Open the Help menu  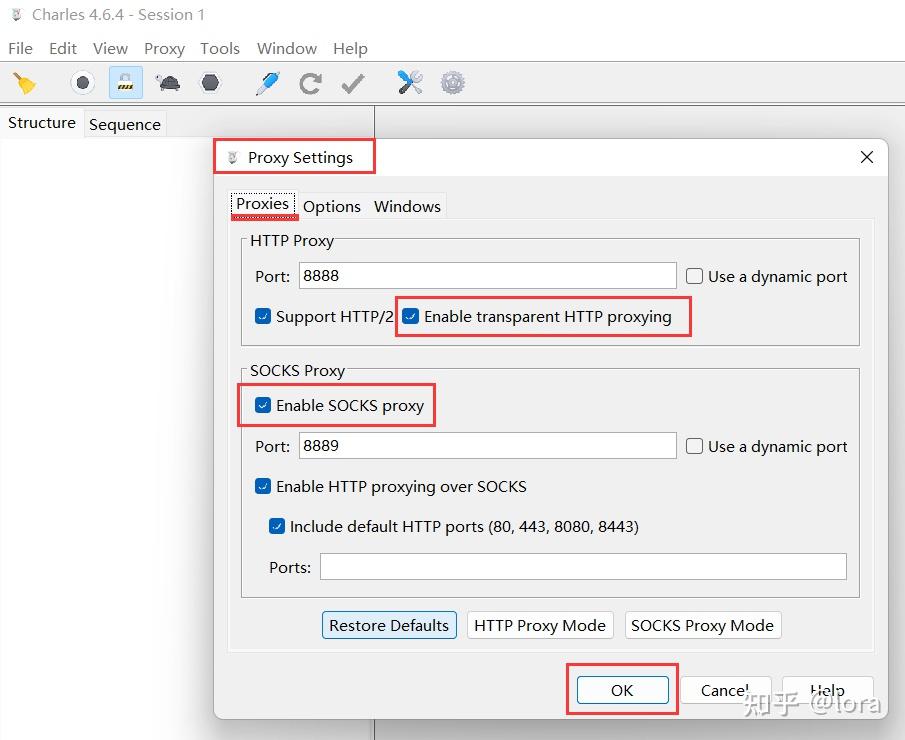click(350, 48)
